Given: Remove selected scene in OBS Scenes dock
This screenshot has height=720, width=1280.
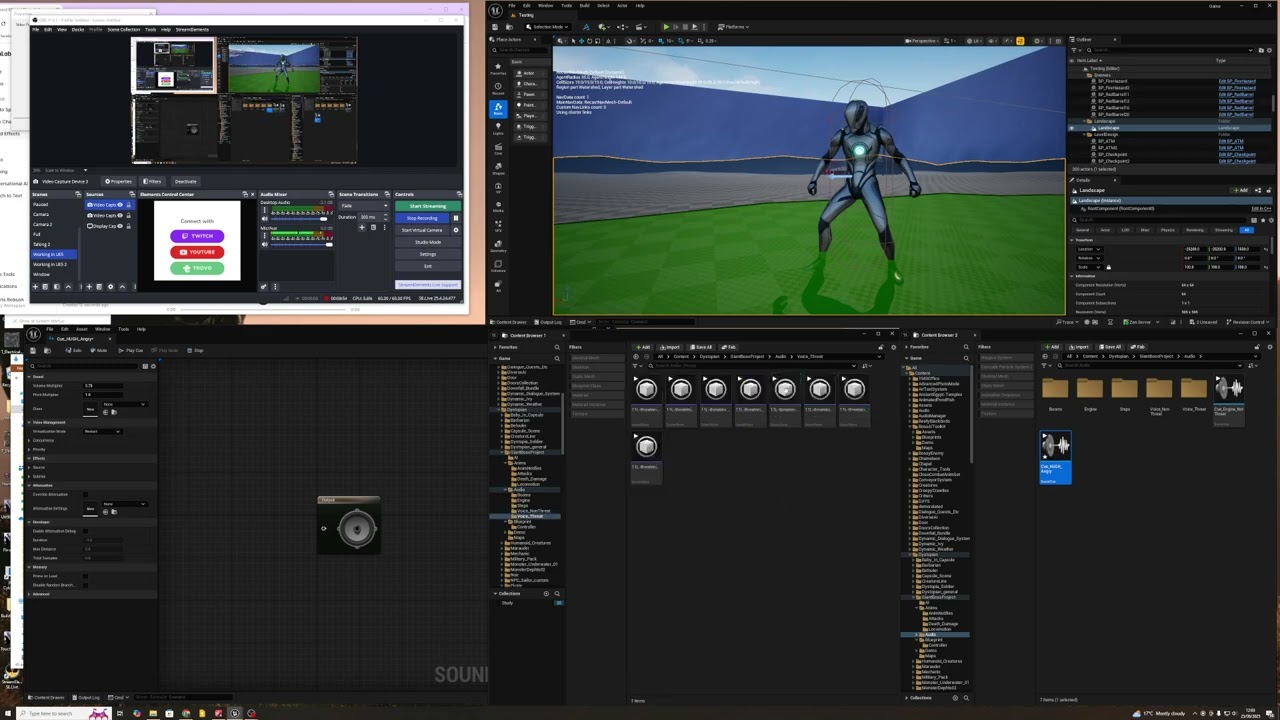Looking at the screenshot, I should pos(45,287).
